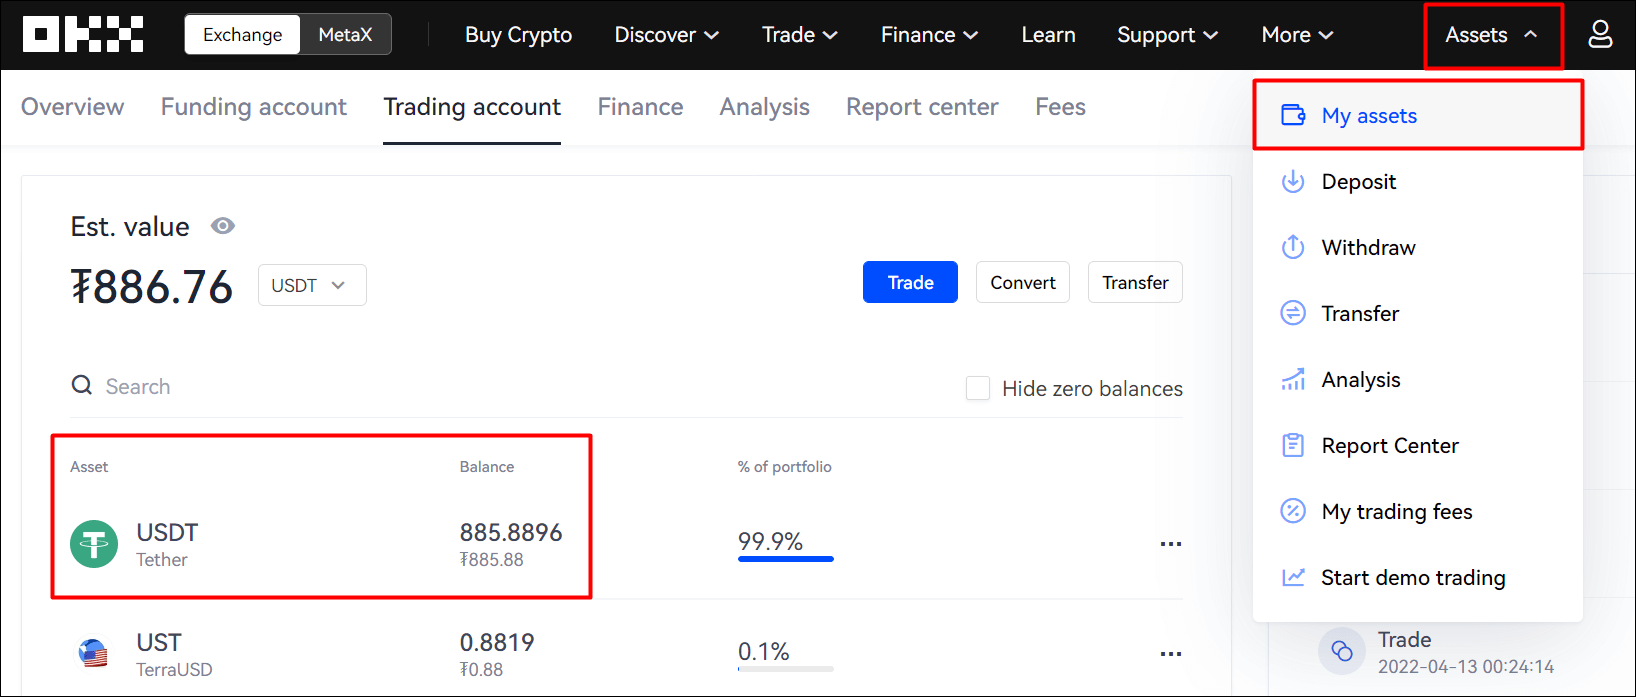Expand the Support menu
The height and width of the screenshot is (697, 1636).
[x=1167, y=34]
